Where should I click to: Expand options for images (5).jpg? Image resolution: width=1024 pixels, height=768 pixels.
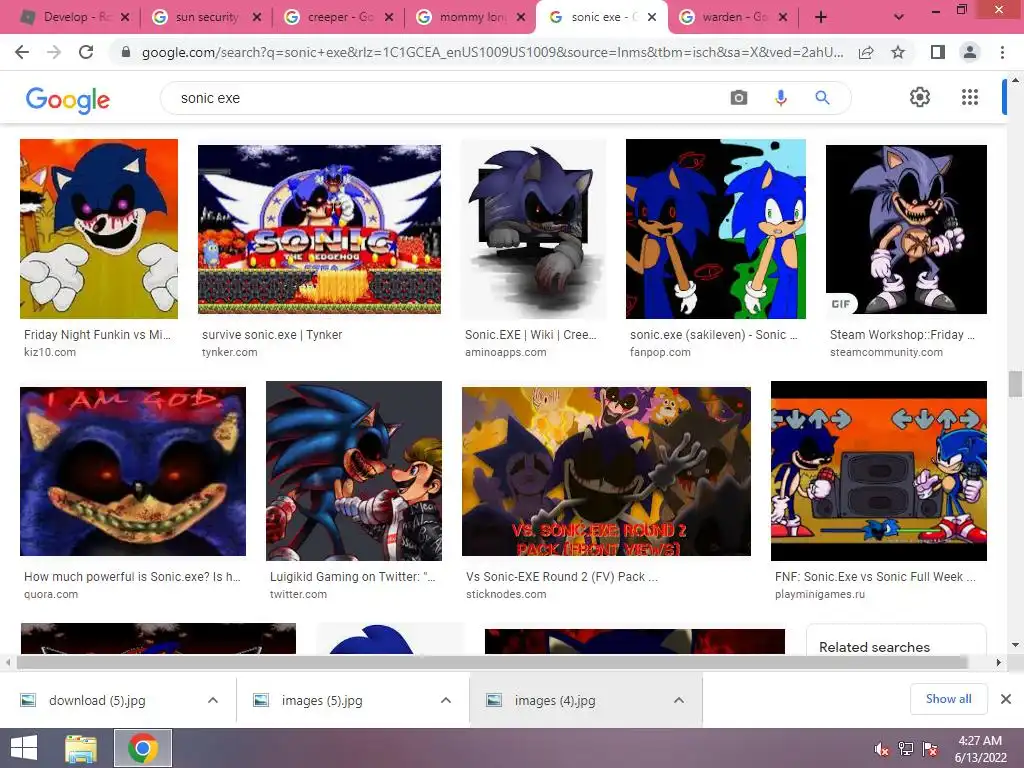(446, 700)
